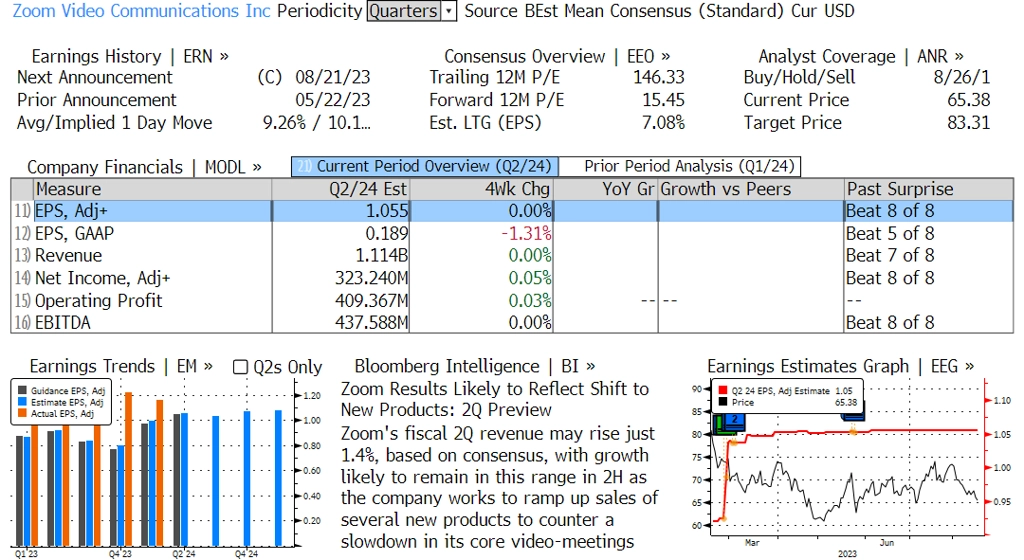Click the Zoom Video Communications Inc title

tap(141, 11)
